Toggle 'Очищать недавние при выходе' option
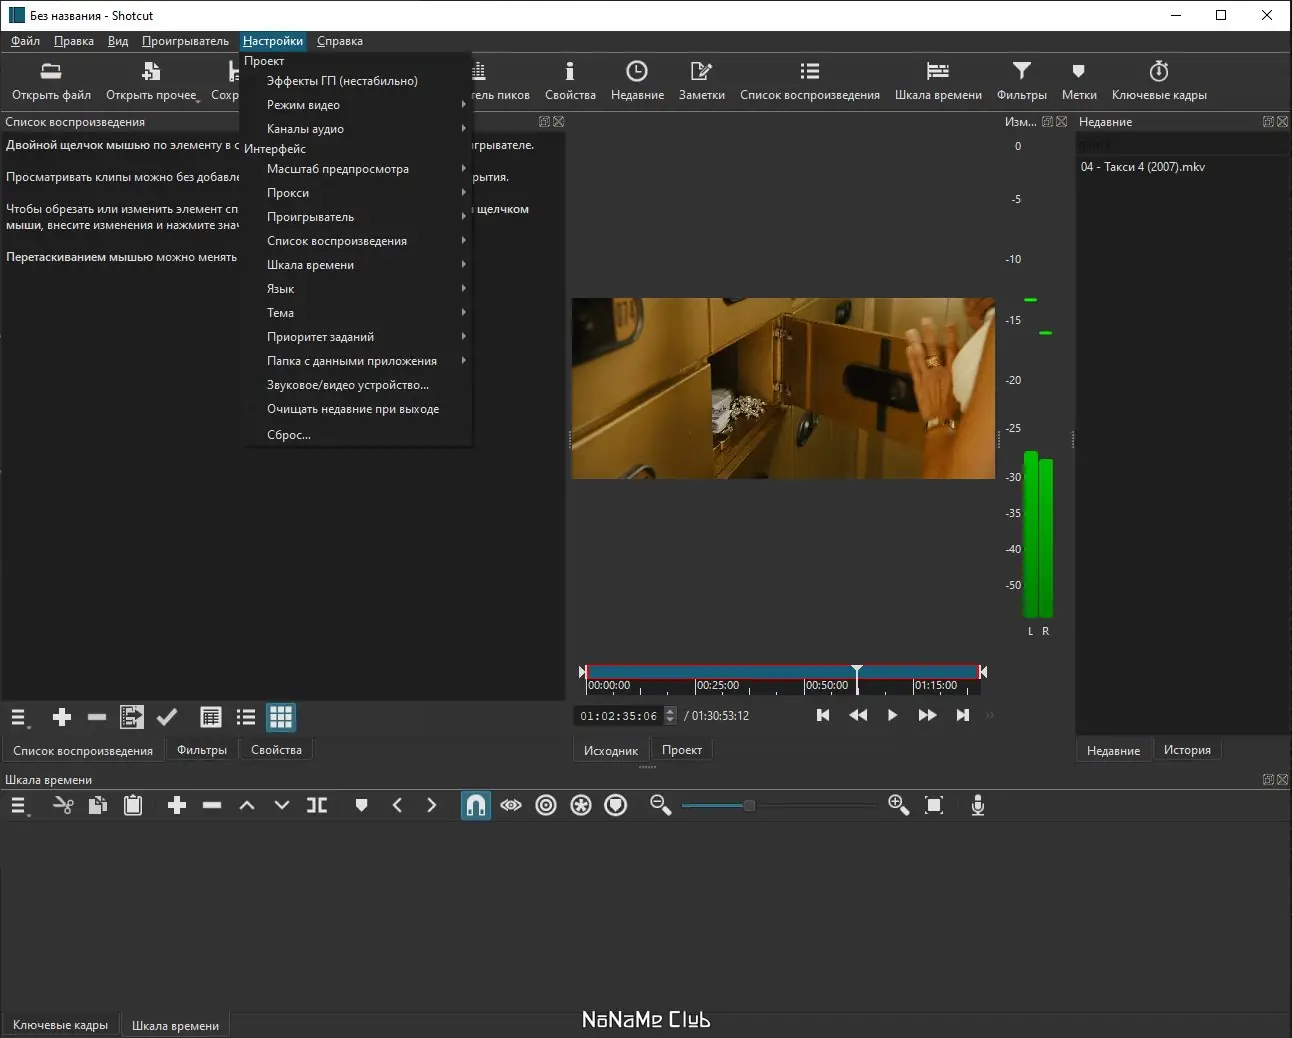 (352, 409)
